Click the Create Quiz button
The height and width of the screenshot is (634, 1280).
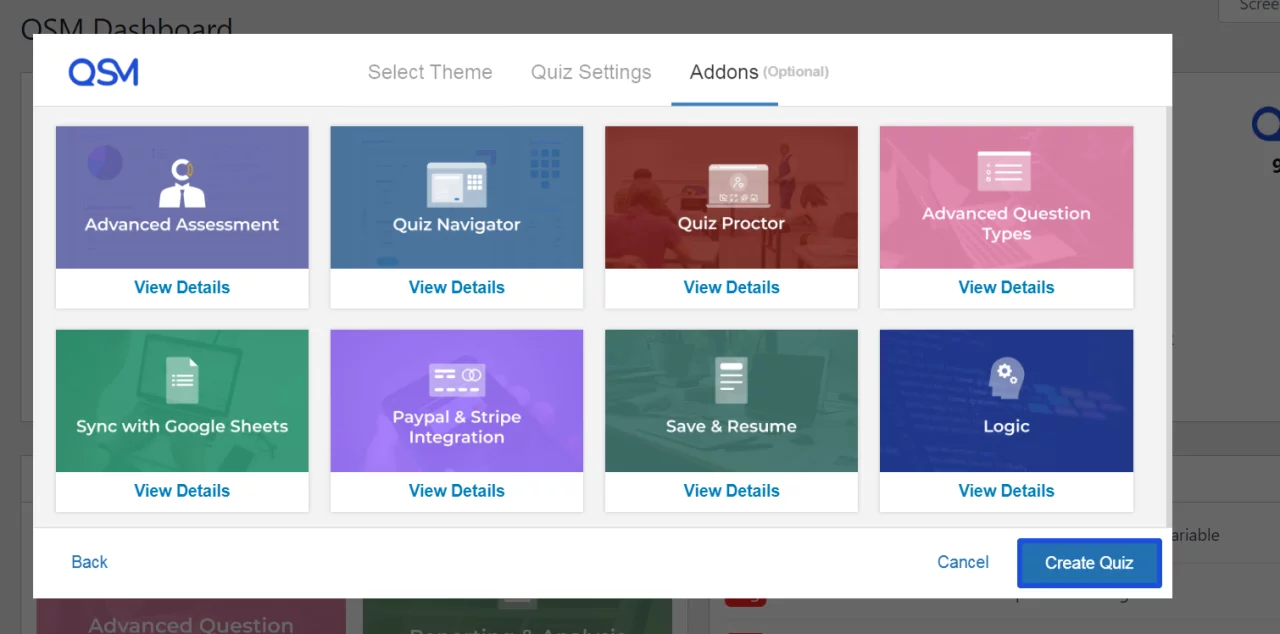coord(1089,563)
